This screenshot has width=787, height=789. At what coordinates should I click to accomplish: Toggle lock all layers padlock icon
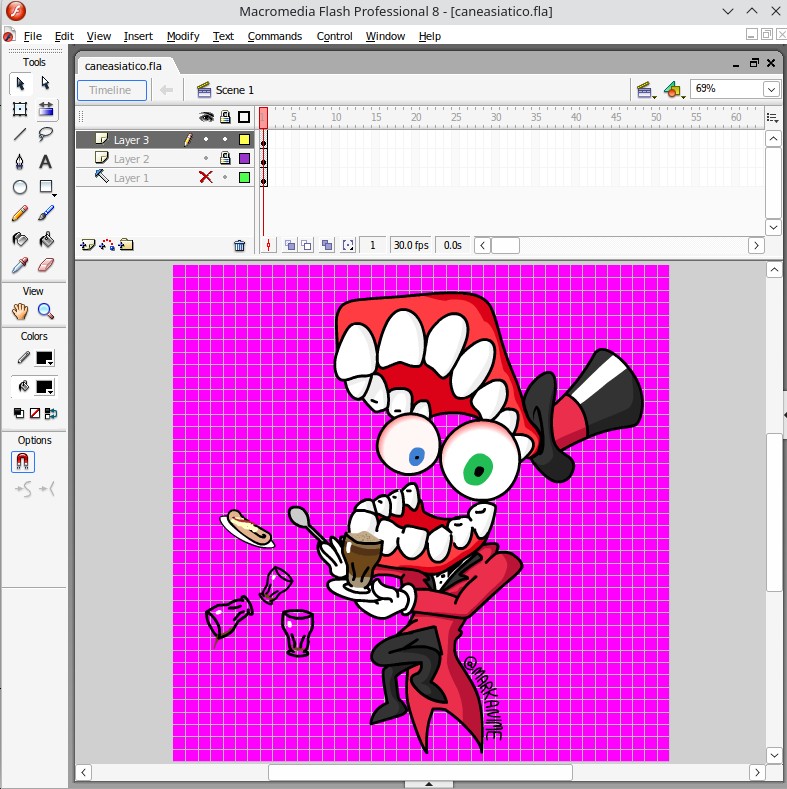225,117
